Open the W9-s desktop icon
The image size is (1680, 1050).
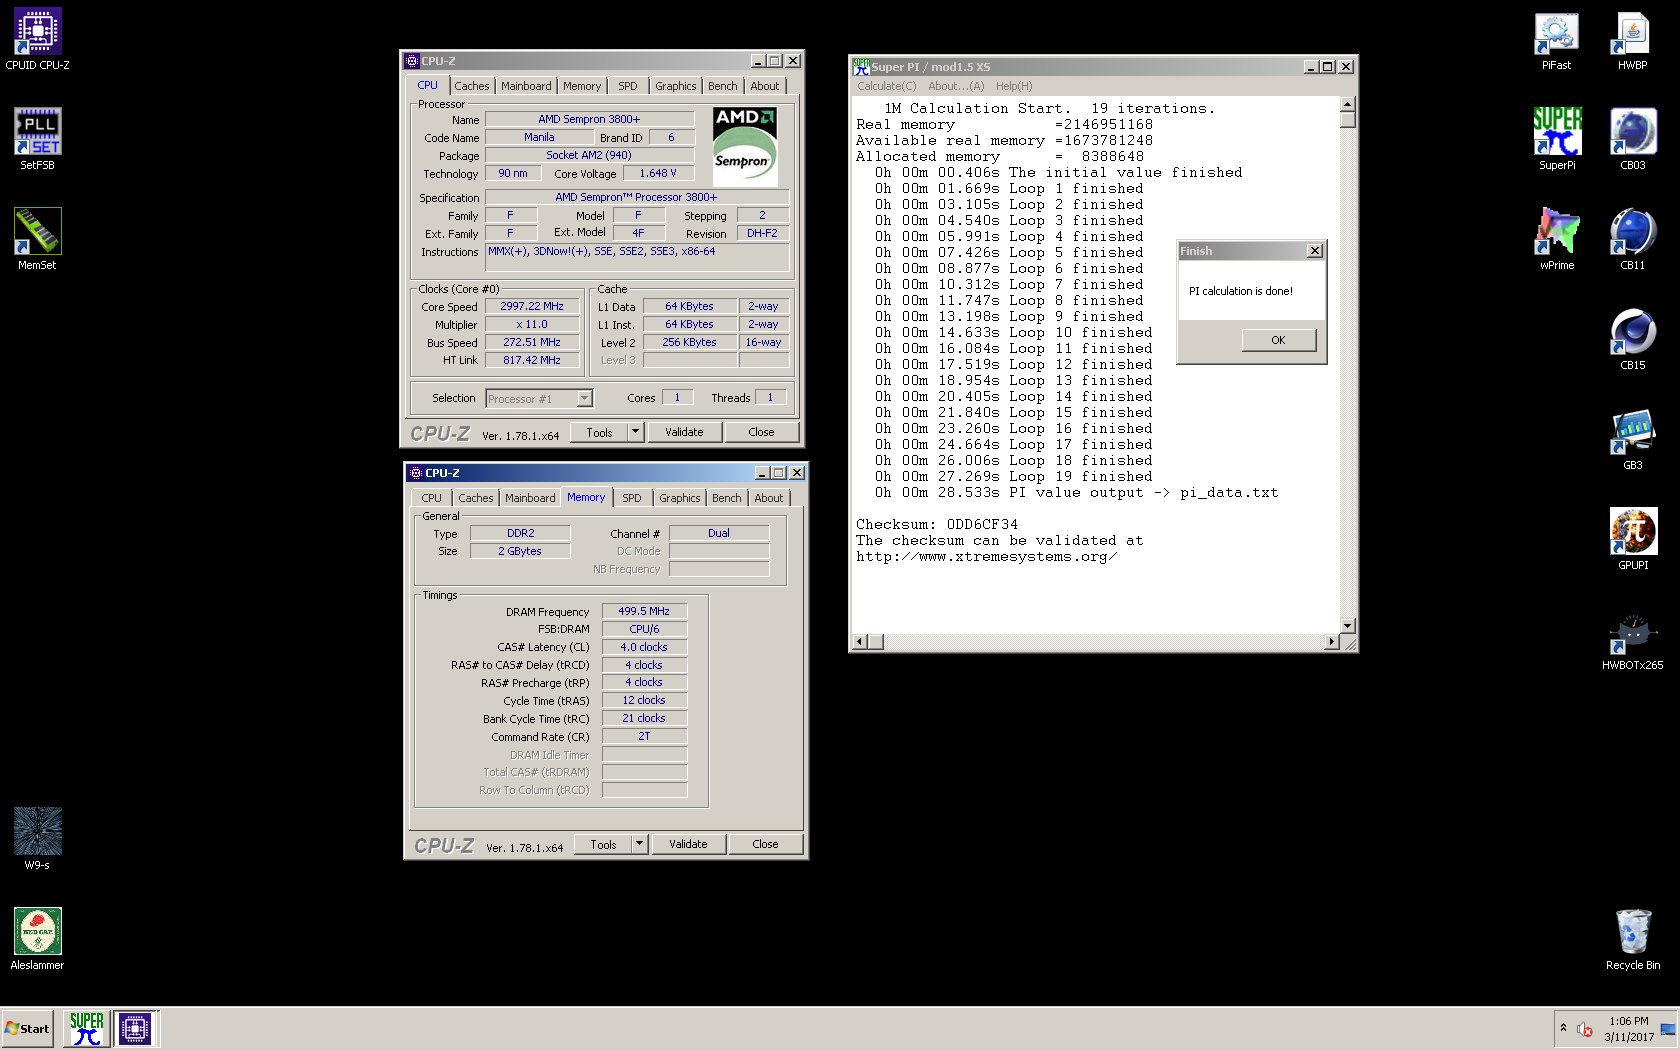[x=37, y=839]
